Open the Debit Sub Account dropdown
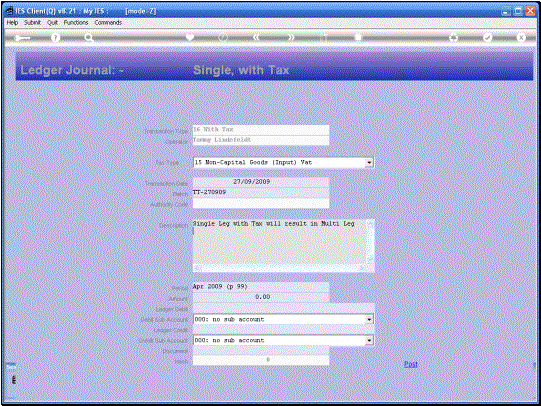Viewport: 541px width, 406px height. 369,319
